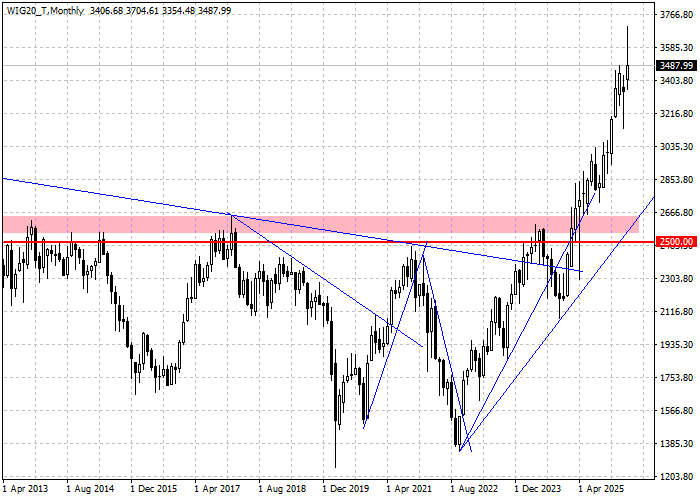This screenshot has width=700, height=500.
Task: Click the 1 Dec 2023 date label
Action: tap(539, 489)
